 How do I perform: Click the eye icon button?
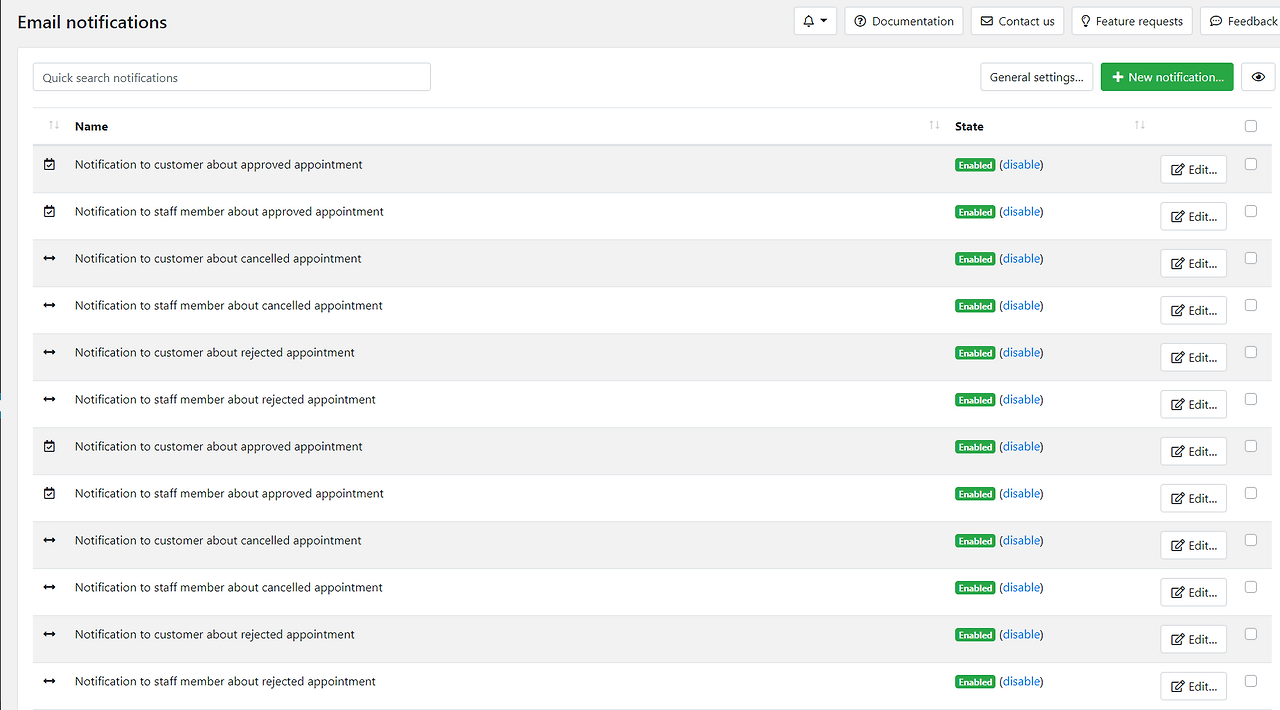[1258, 77]
